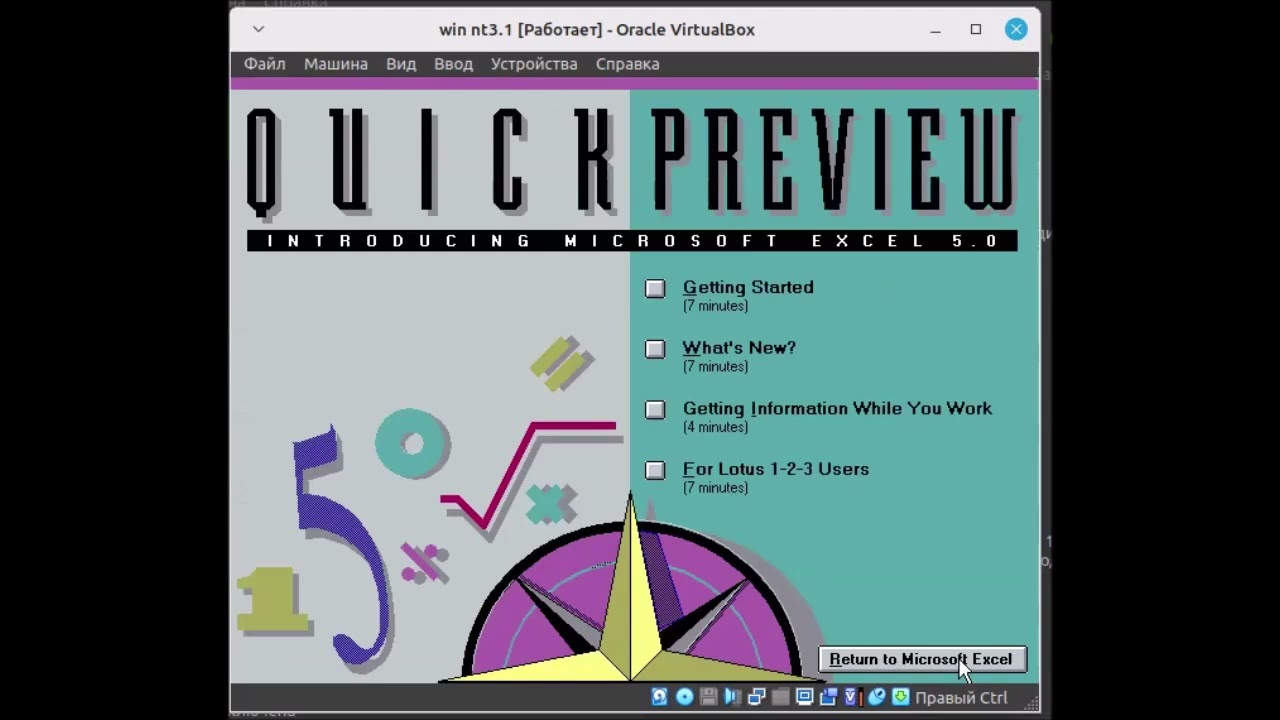The width and height of the screenshot is (1280, 720).
Task: Click the virtualization V status icon
Action: (853, 697)
